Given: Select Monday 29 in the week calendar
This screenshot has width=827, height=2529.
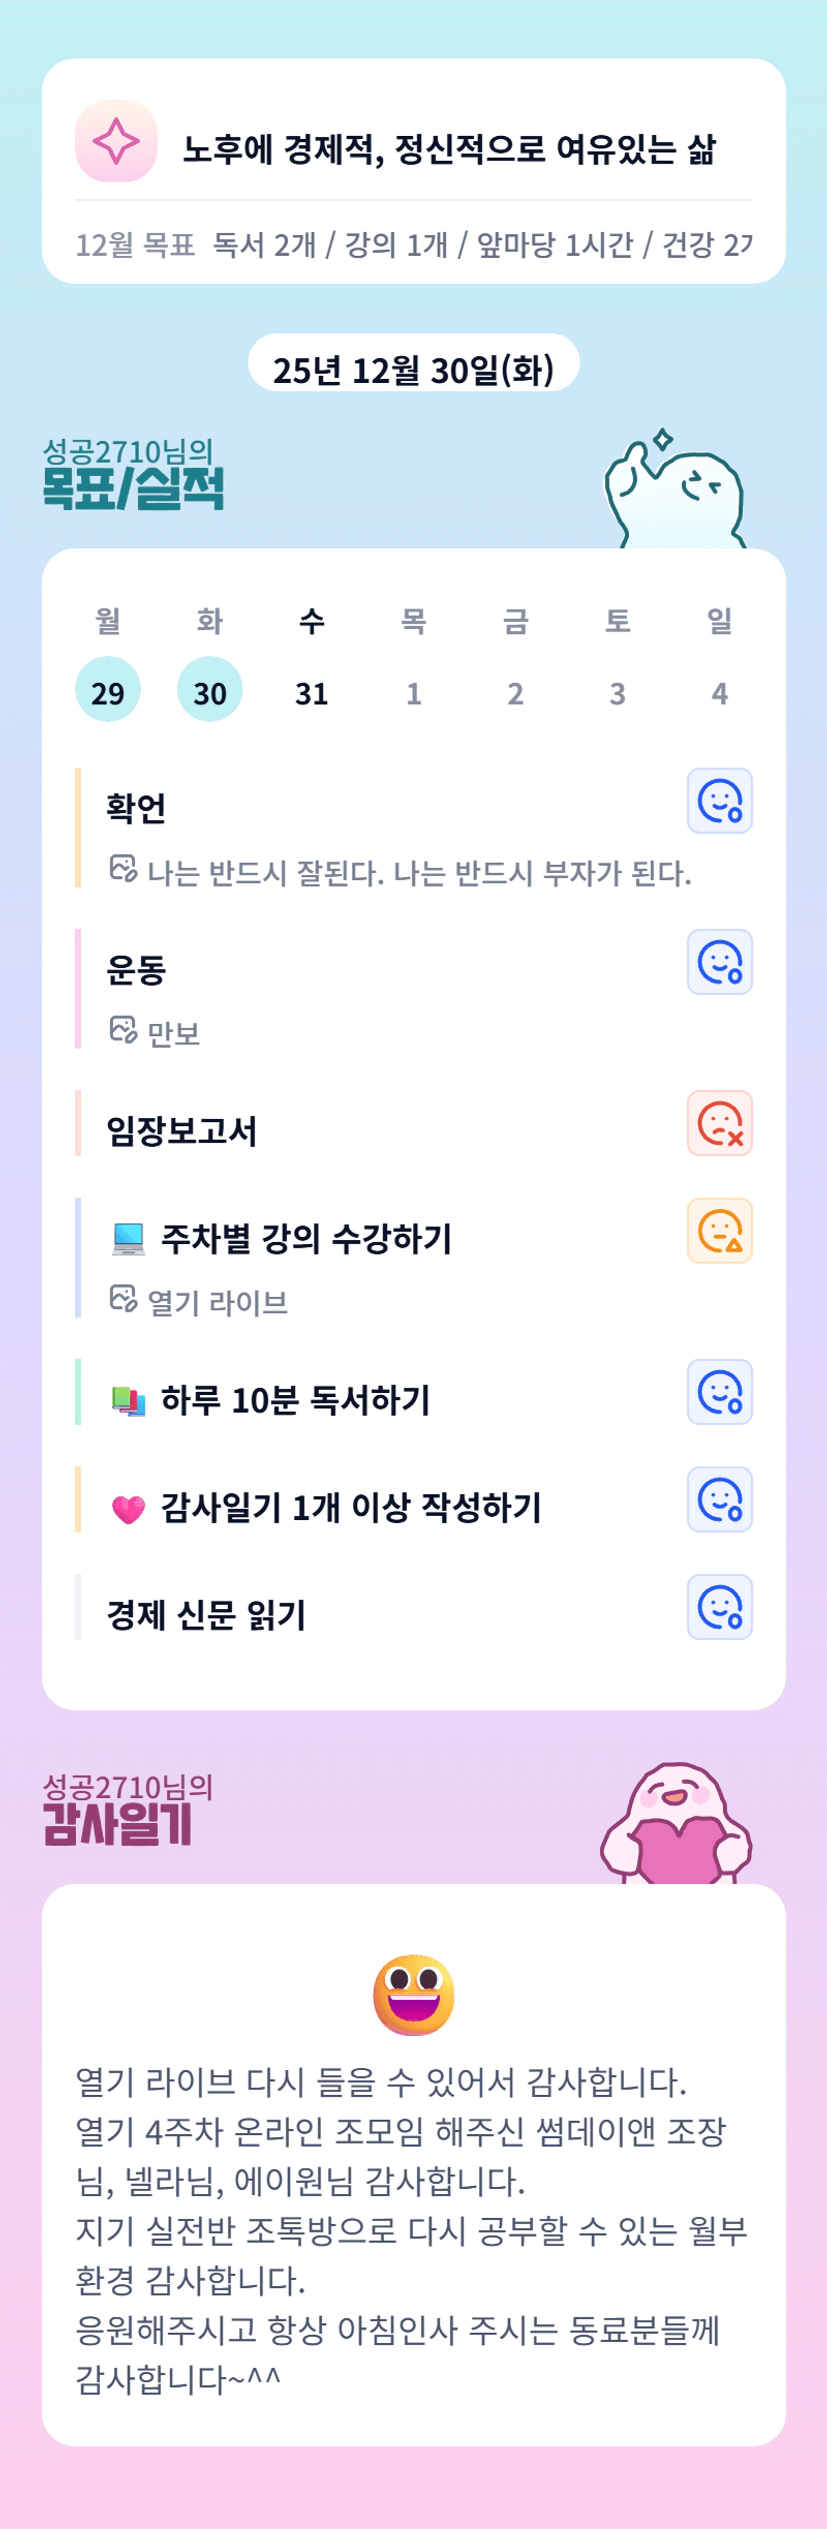Looking at the screenshot, I should [x=108, y=690].
